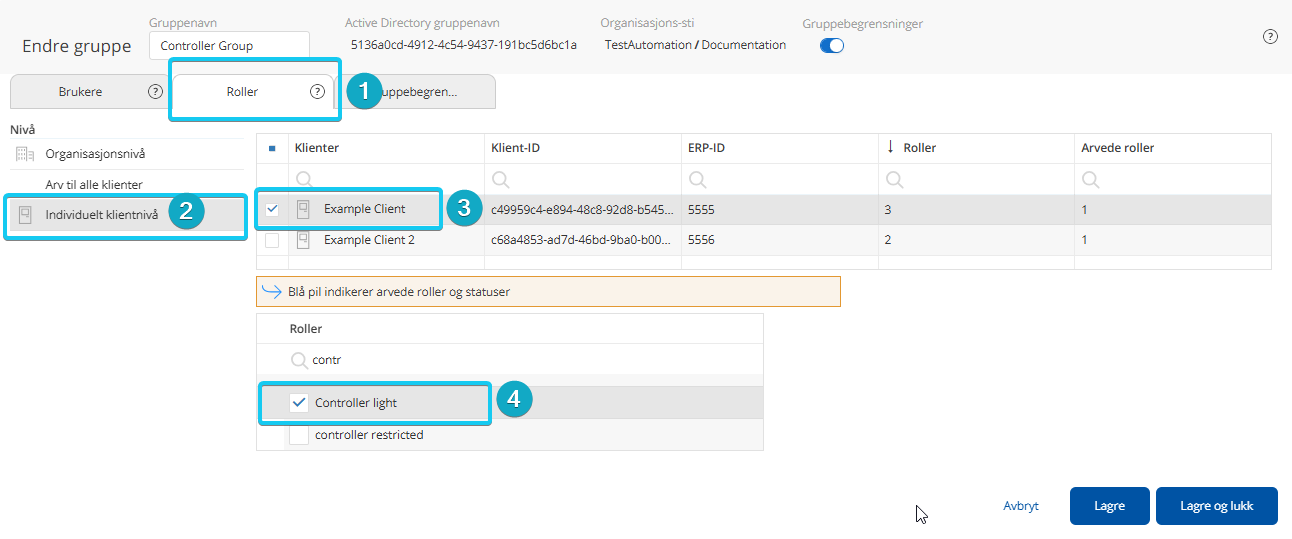This screenshot has height=539, width=1292.
Task: Click search icon under ERP-ID column
Action: coord(698,180)
